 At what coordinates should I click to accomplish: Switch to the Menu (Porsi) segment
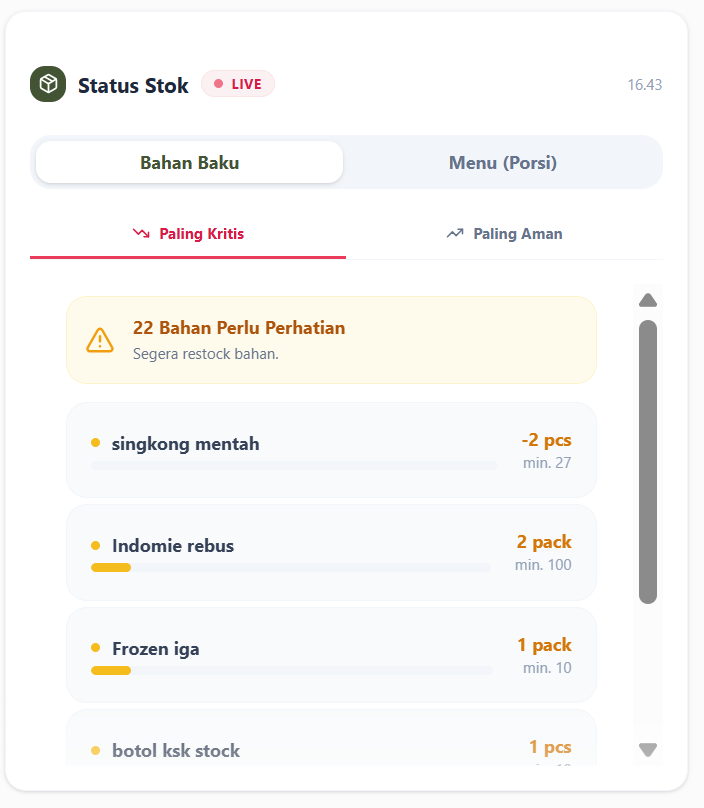[502, 162]
